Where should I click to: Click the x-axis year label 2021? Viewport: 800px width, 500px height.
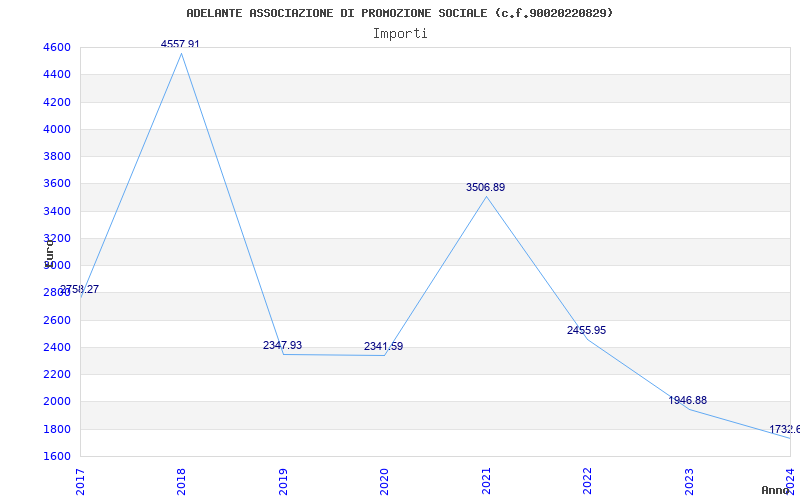[x=486, y=482]
